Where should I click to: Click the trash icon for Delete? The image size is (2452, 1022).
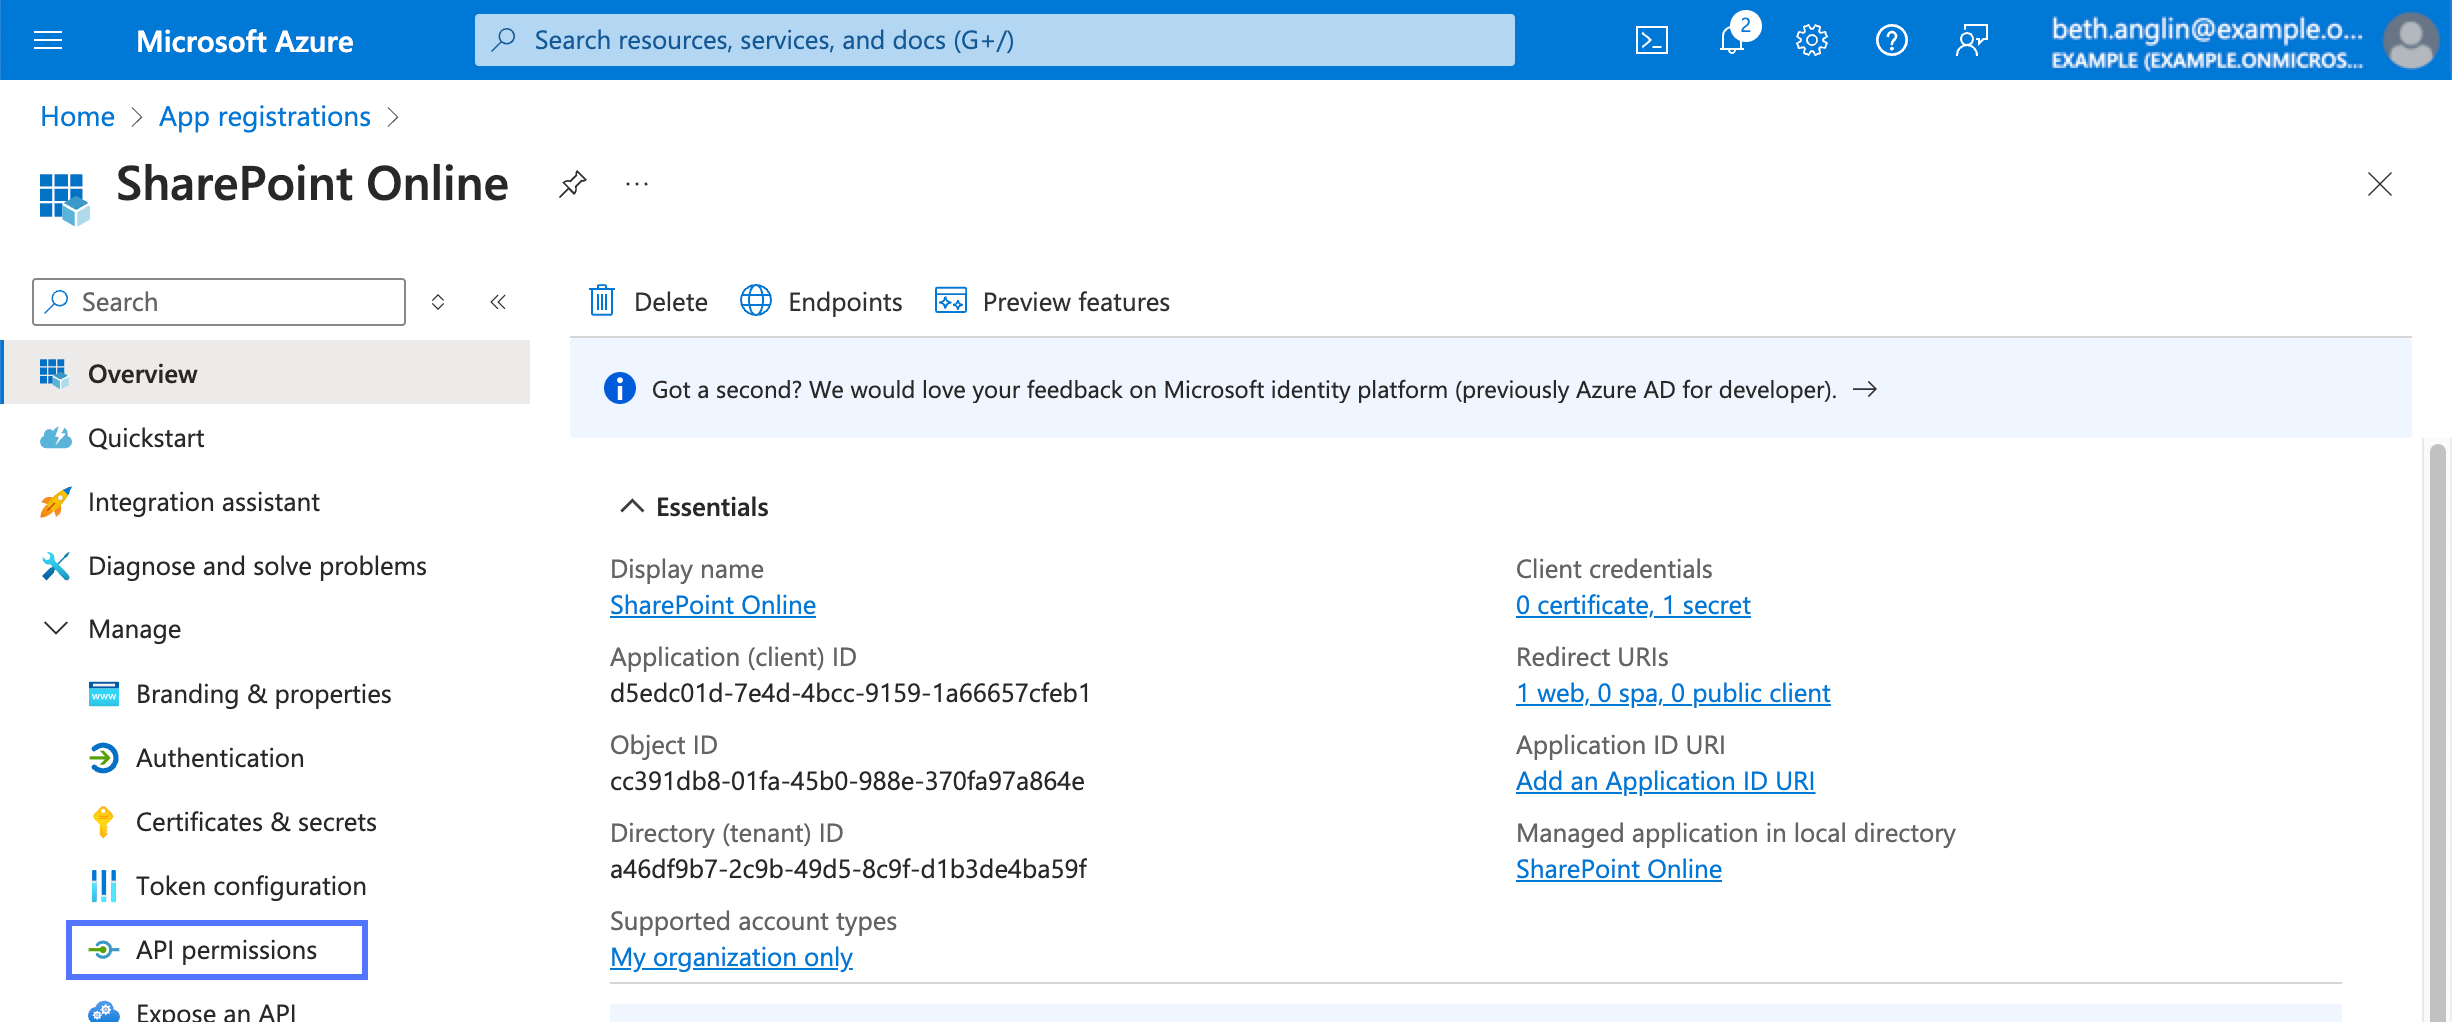click(x=602, y=301)
